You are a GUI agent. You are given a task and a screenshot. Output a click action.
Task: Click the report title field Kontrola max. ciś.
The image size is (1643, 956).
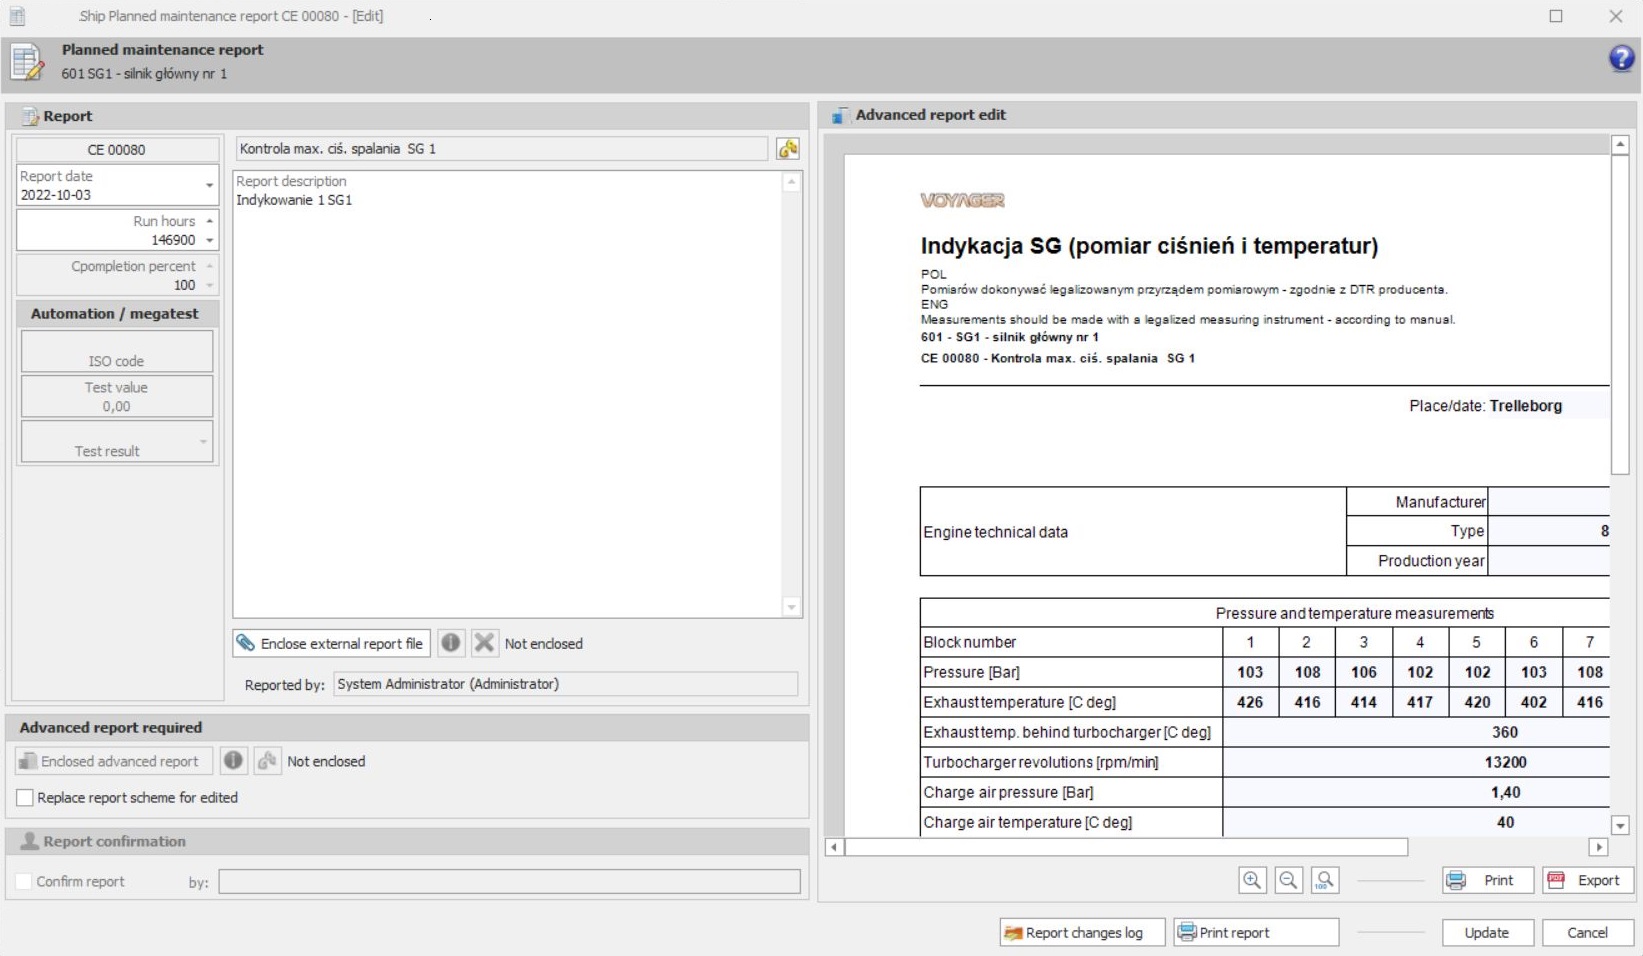tap(502, 149)
